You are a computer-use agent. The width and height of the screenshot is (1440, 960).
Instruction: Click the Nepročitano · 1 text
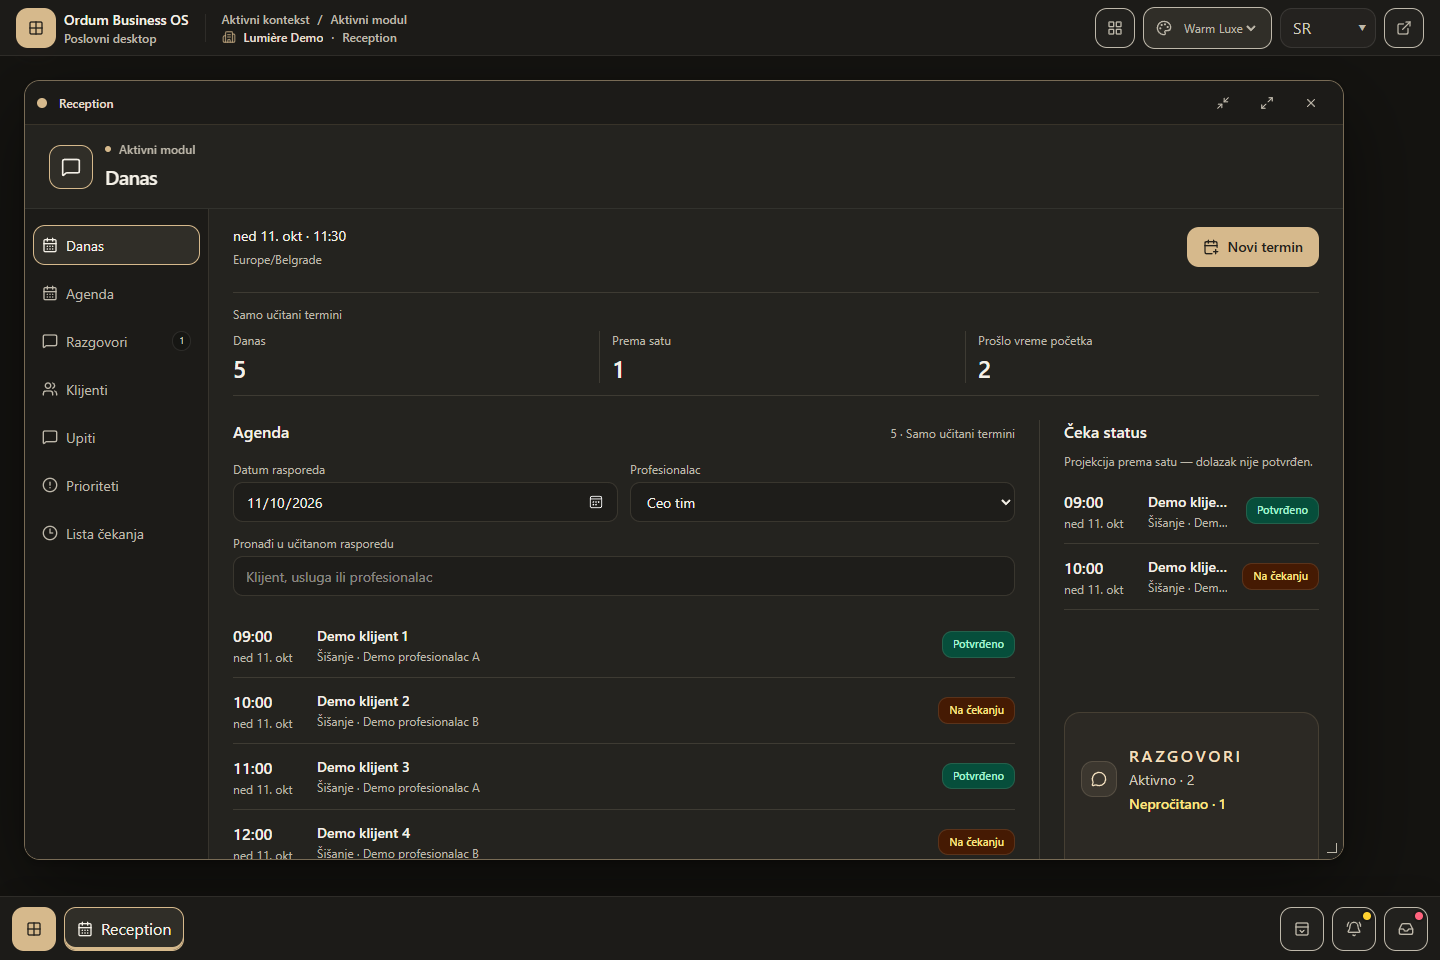click(1177, 804)
